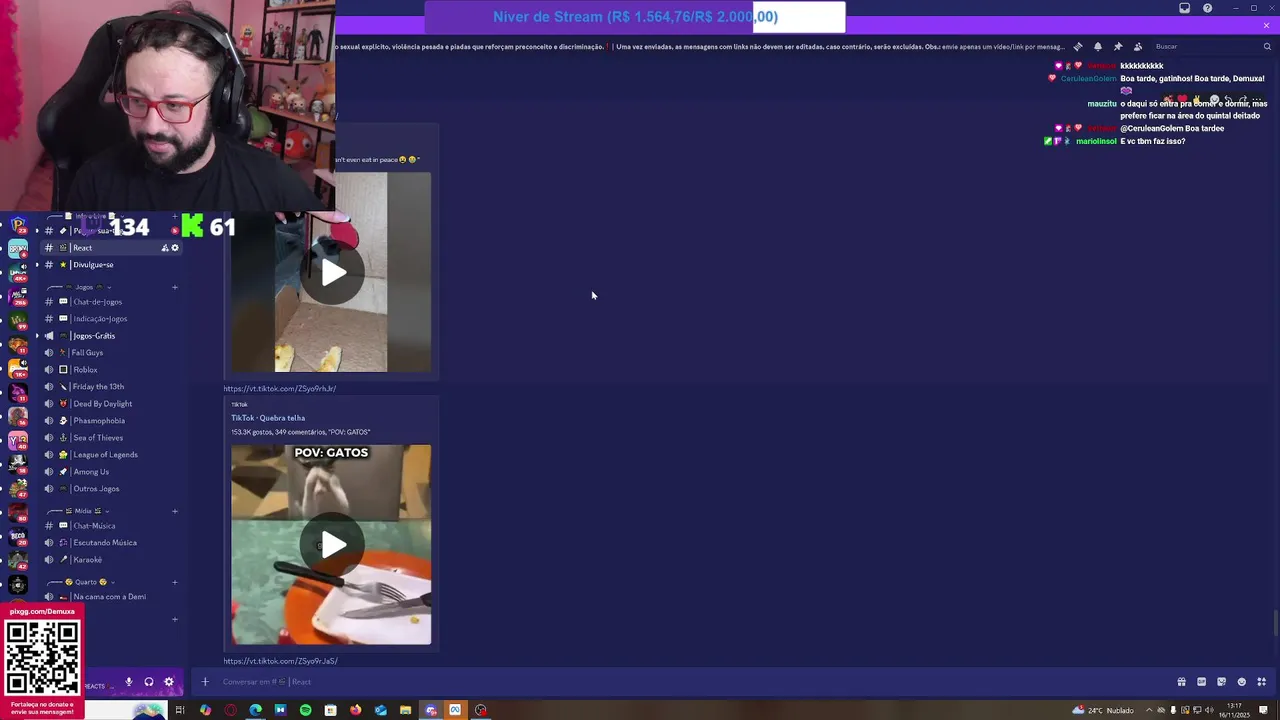Collapse the Mídia category
The image size is (1280, 720).
click(83, 511)
